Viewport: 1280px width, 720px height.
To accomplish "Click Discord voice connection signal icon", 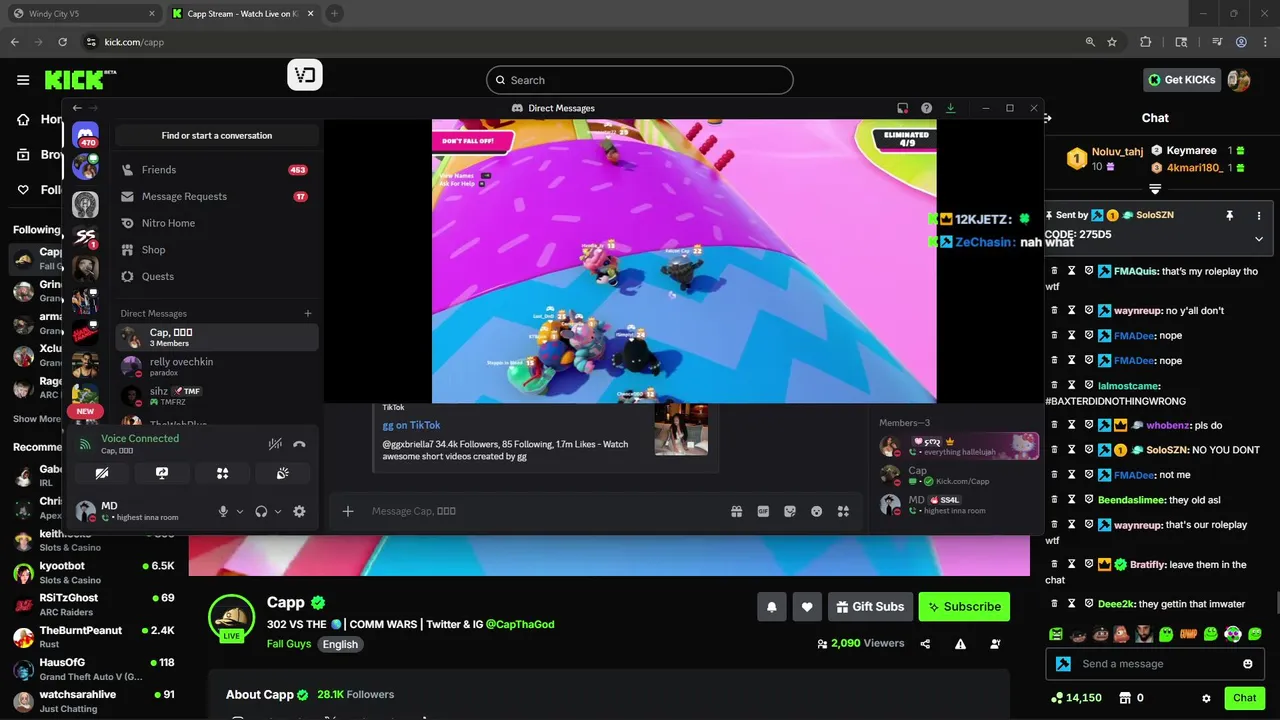I will click(x=85, y=444).
